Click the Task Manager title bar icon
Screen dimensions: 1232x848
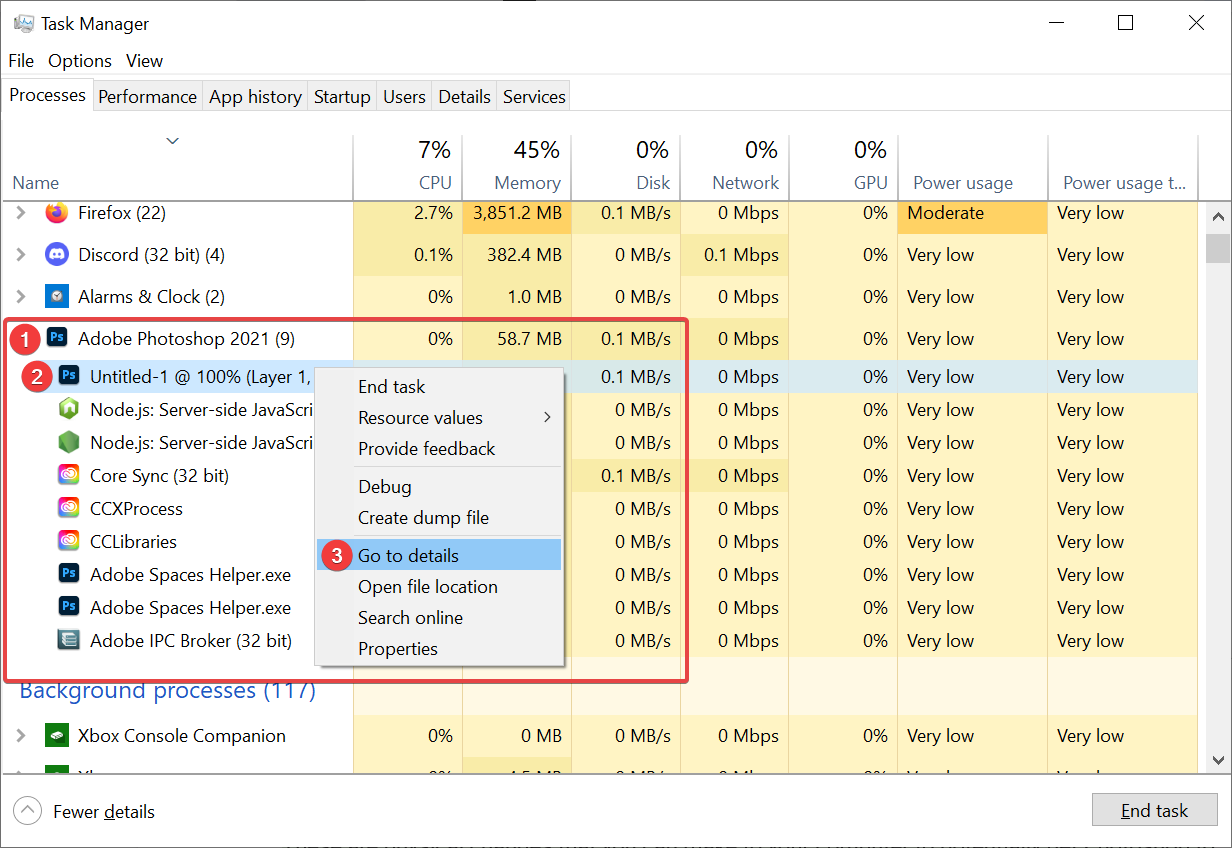[24, 23]
